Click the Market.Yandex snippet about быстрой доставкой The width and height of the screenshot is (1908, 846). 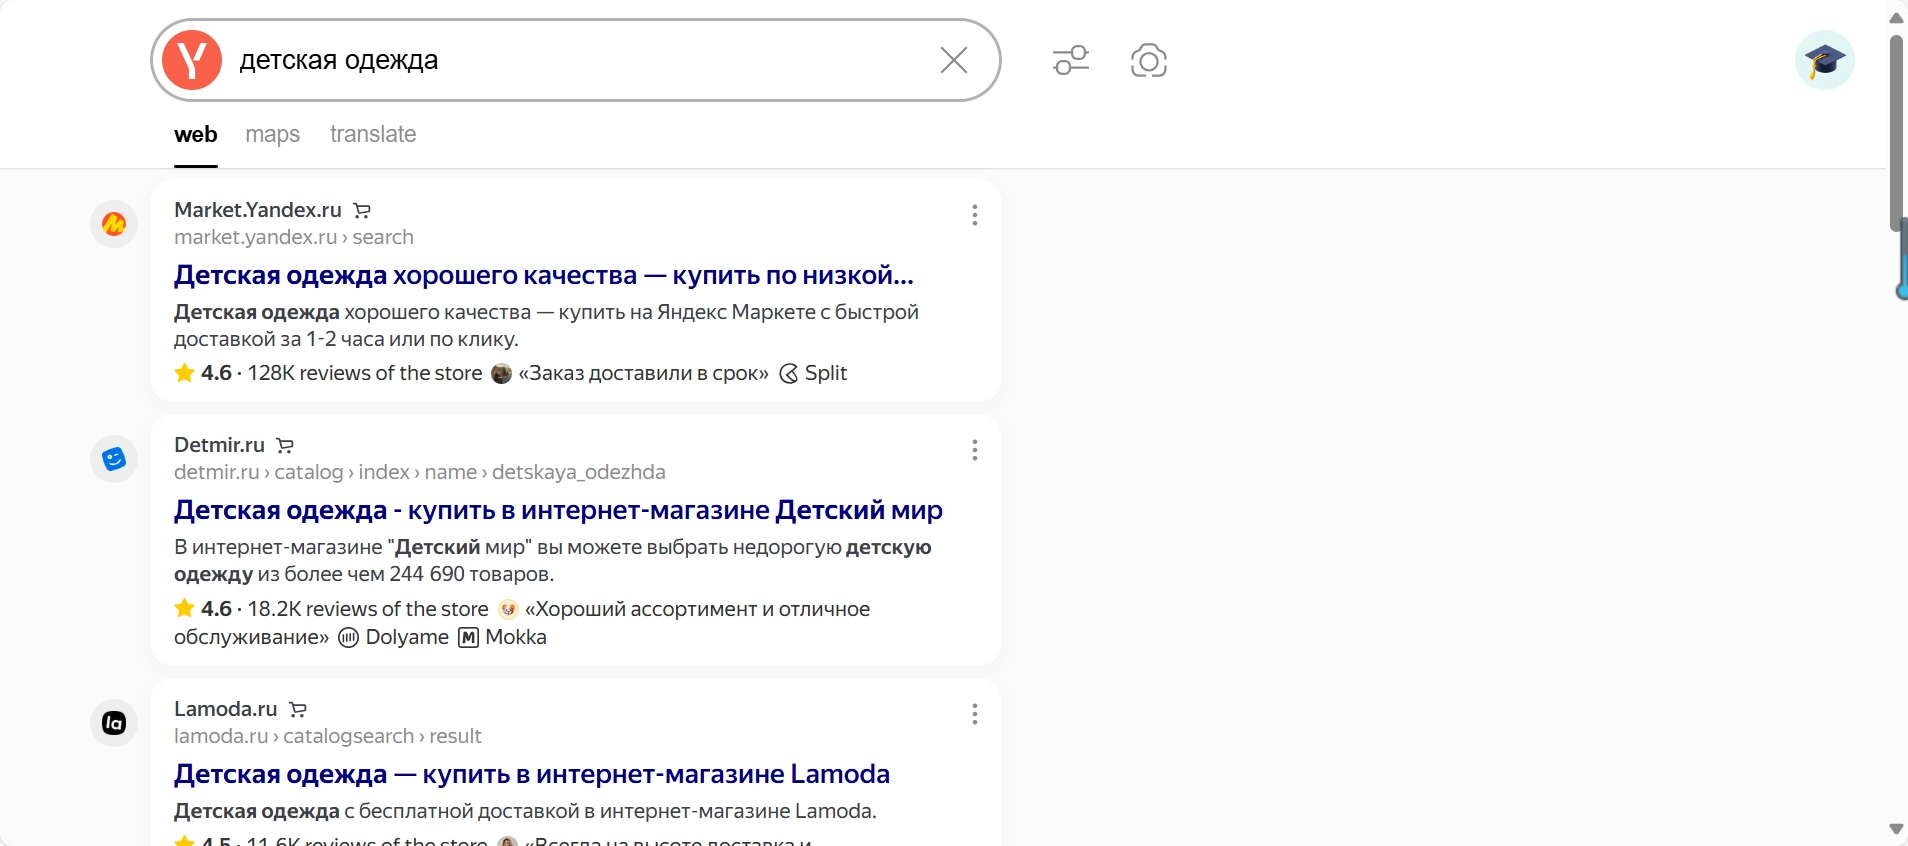coord(546,325)
